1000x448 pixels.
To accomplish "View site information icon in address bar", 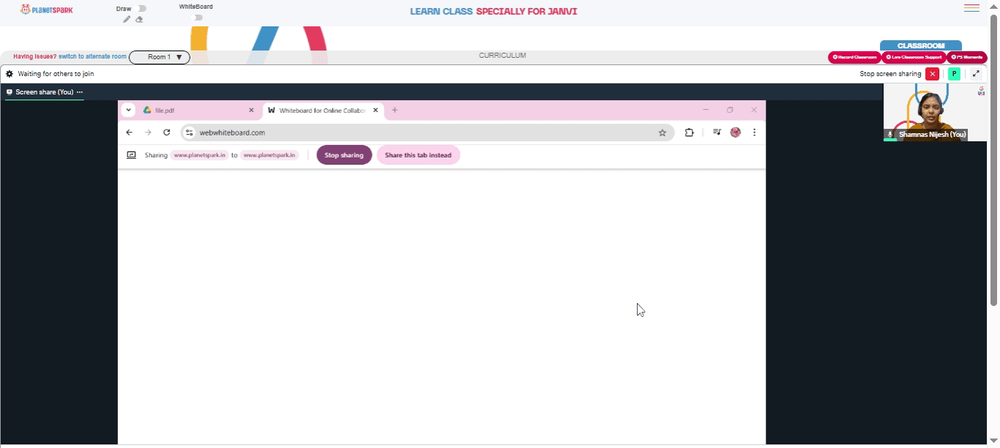I will (189, 133).
